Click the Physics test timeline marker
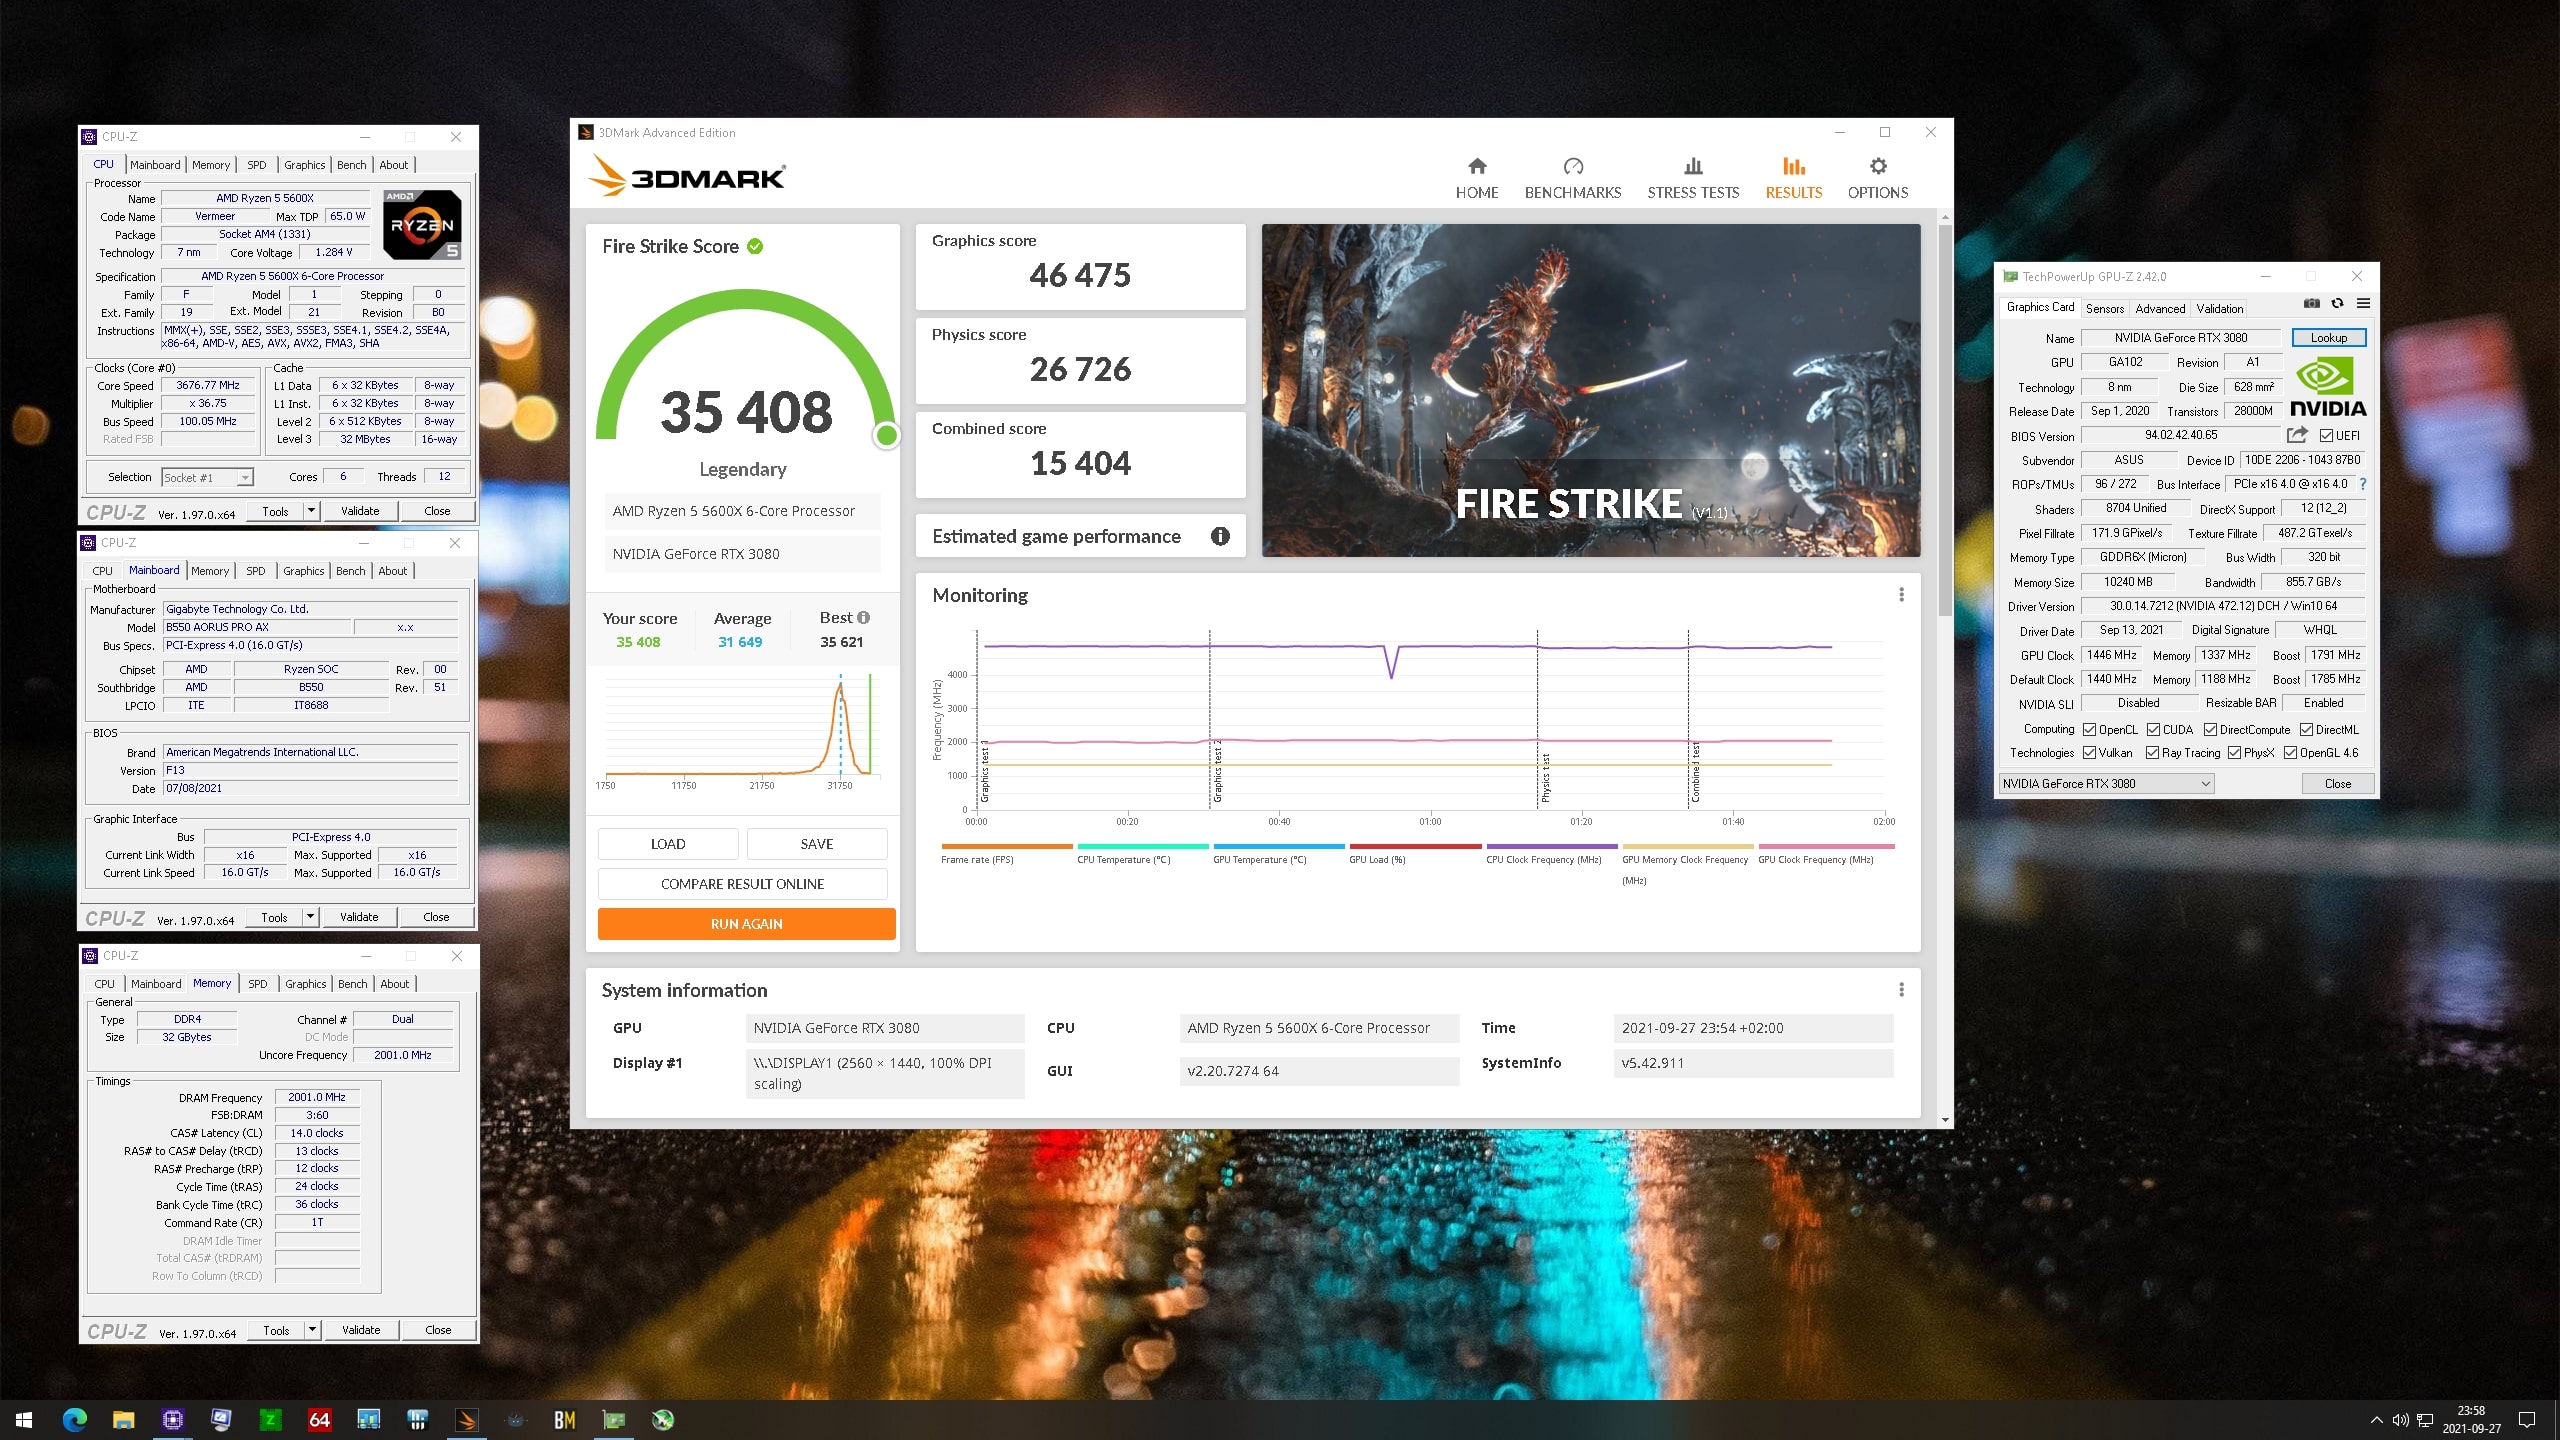The height and width of the screenshot is (1440, 2560). 1545,777
